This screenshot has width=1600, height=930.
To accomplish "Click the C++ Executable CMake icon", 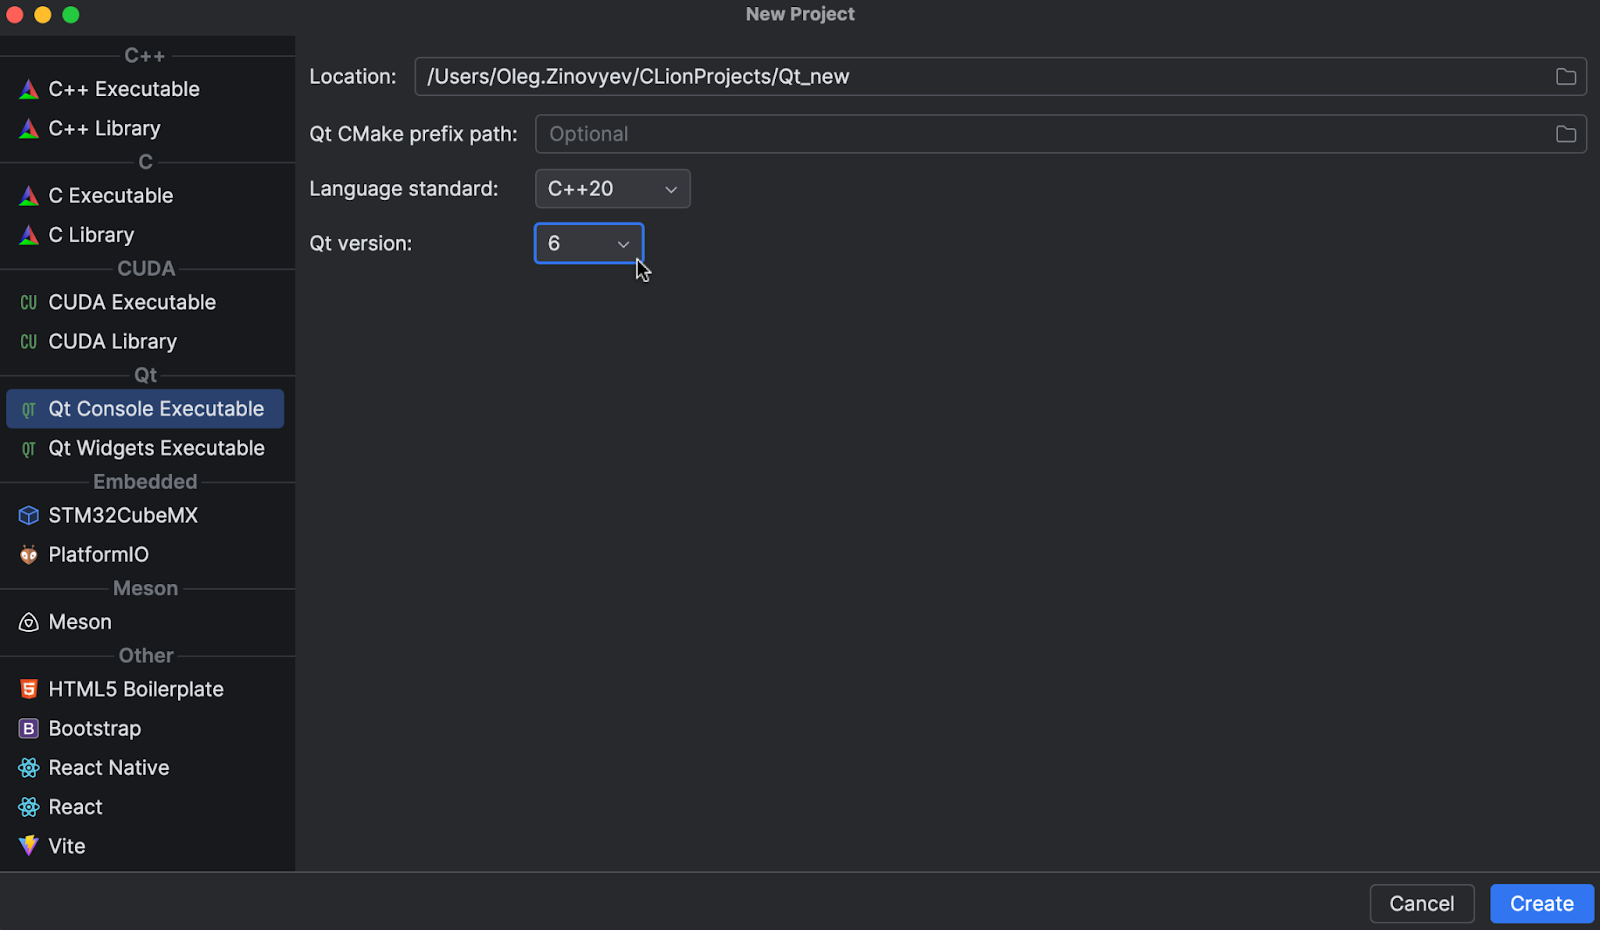I will click(x=29, y=89).
